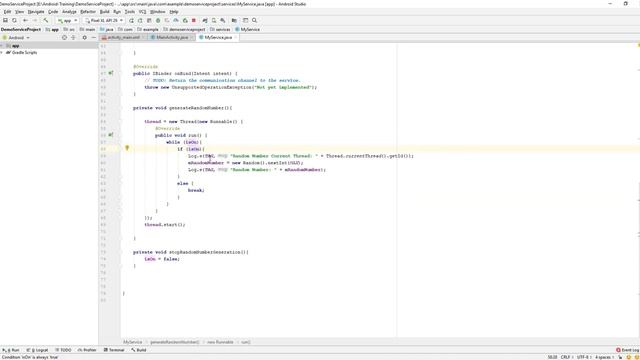Open the Run tool window button
640x360 pixels.
[x=11, y=350]
